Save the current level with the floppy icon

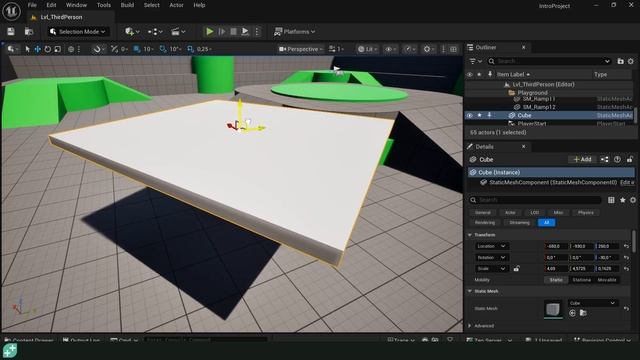11,31
